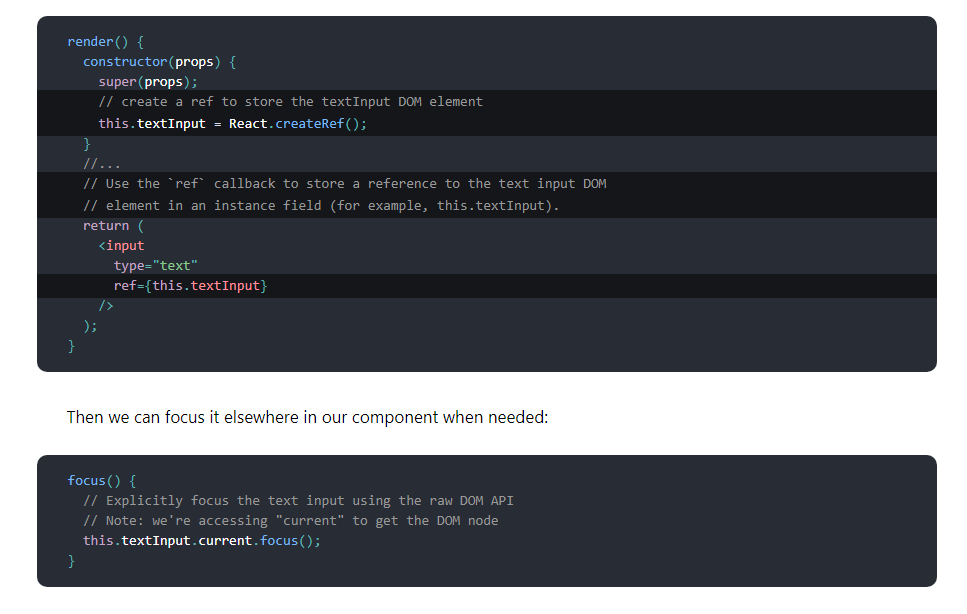This screenshot has width=967, height=614.
Task: Click the focus() method name
Action: (86, 481)
